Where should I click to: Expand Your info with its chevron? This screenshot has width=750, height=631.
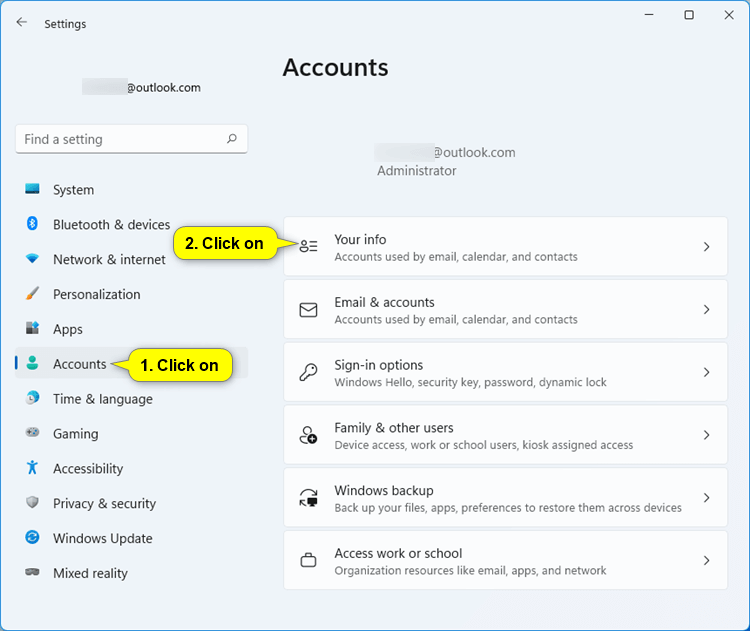pyautogui.click(x=706, y=247)
